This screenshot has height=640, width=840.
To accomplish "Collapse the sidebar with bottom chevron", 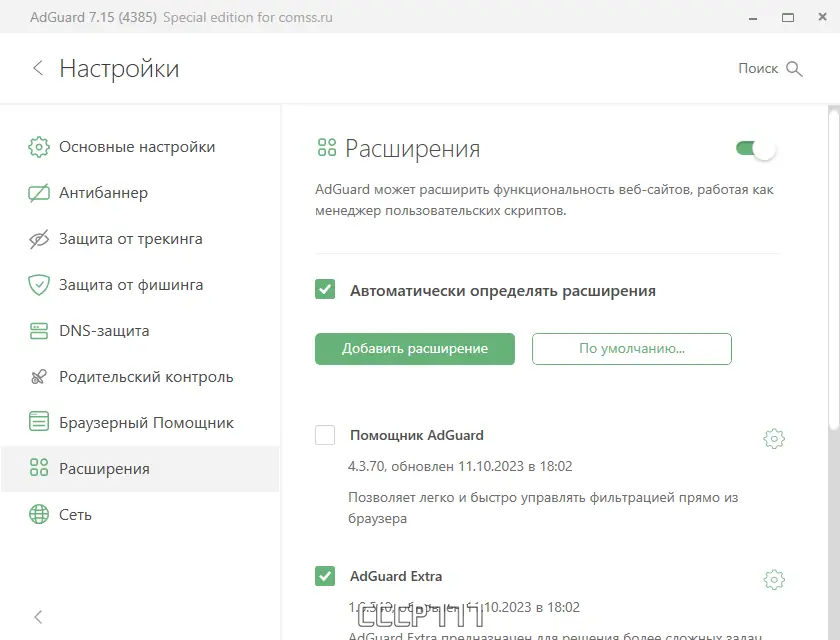I will [x=37, y=617].
